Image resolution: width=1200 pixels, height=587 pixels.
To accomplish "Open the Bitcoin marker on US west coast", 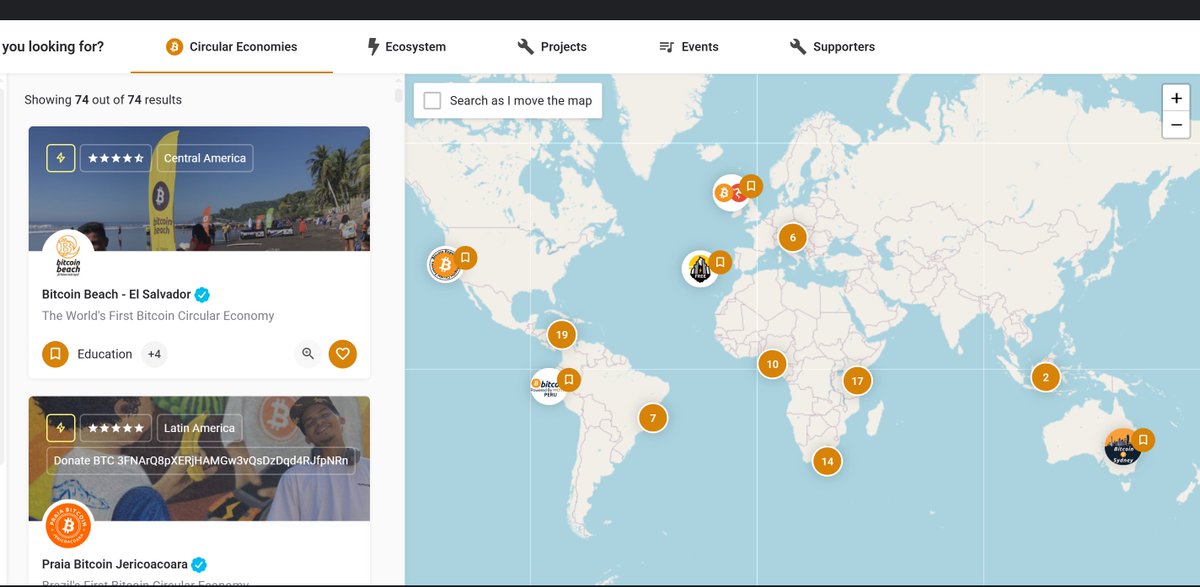I will [446, 265].
